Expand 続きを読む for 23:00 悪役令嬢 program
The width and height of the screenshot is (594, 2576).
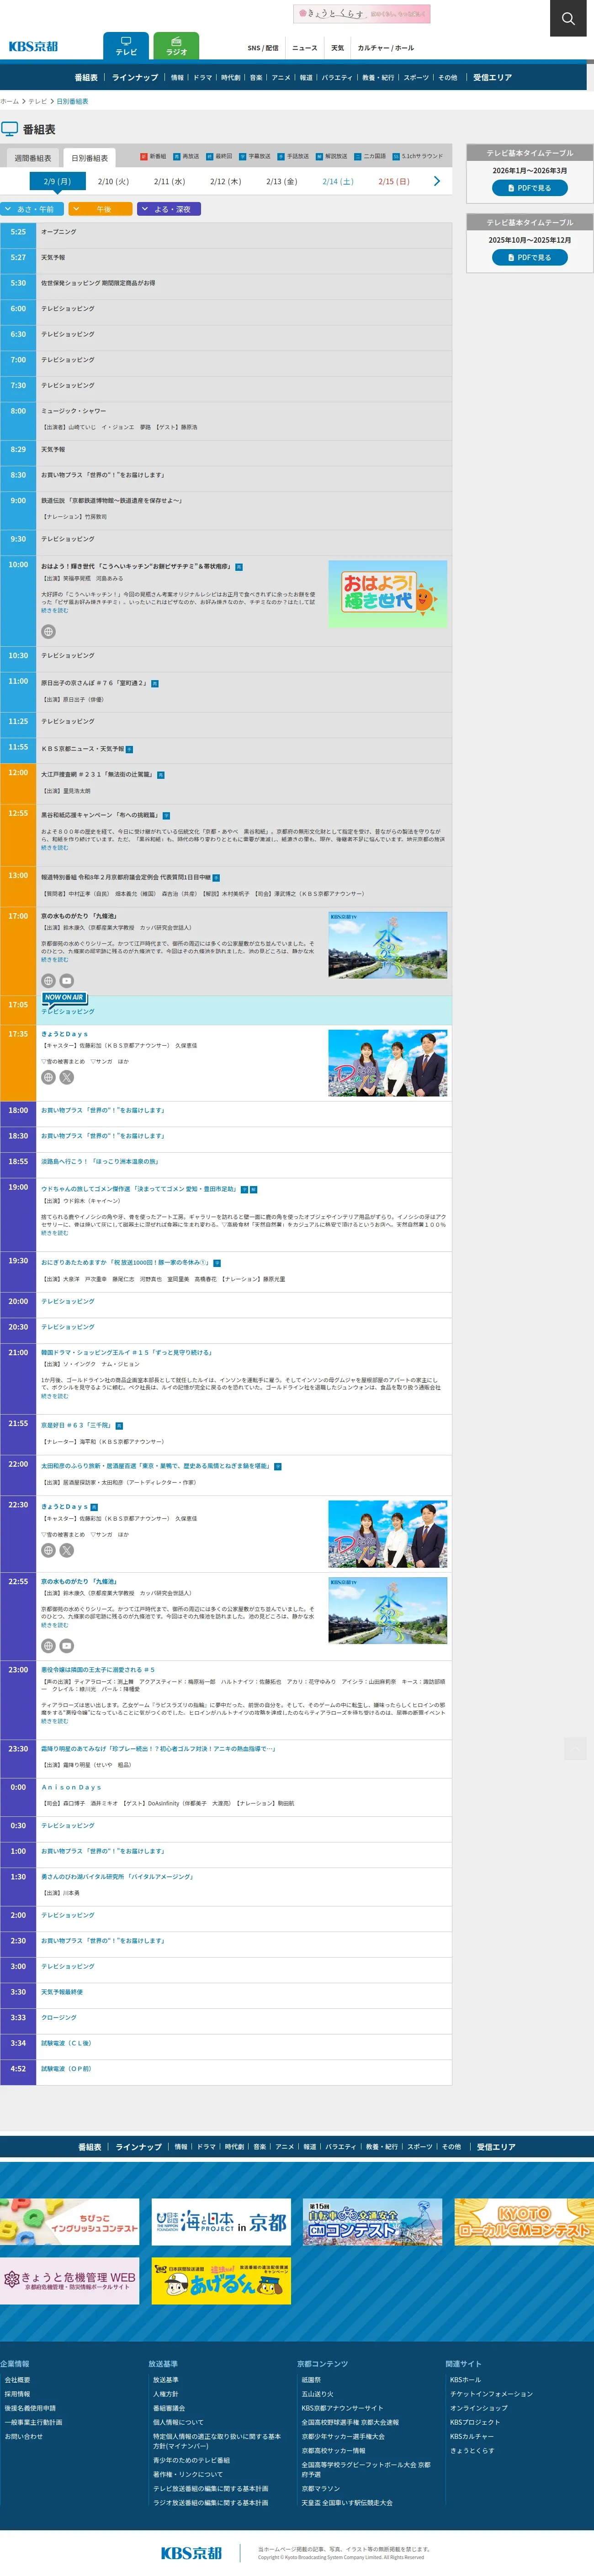(x=54, y=1721)
